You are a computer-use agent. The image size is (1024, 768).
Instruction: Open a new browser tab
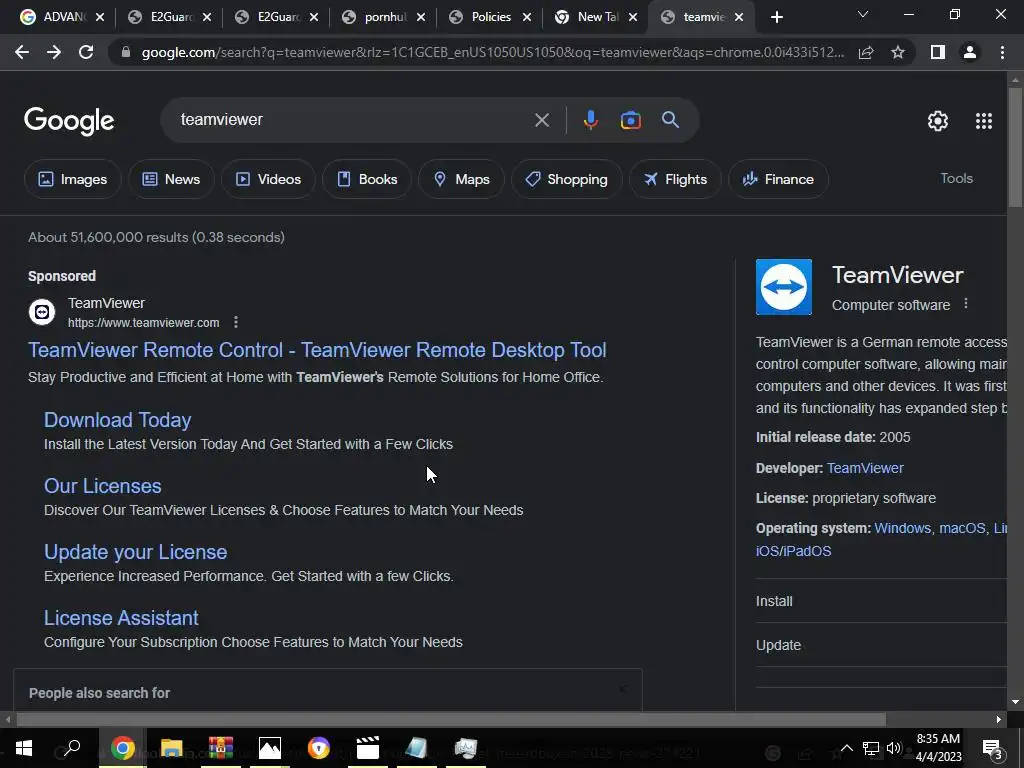[x=776, y=18]
